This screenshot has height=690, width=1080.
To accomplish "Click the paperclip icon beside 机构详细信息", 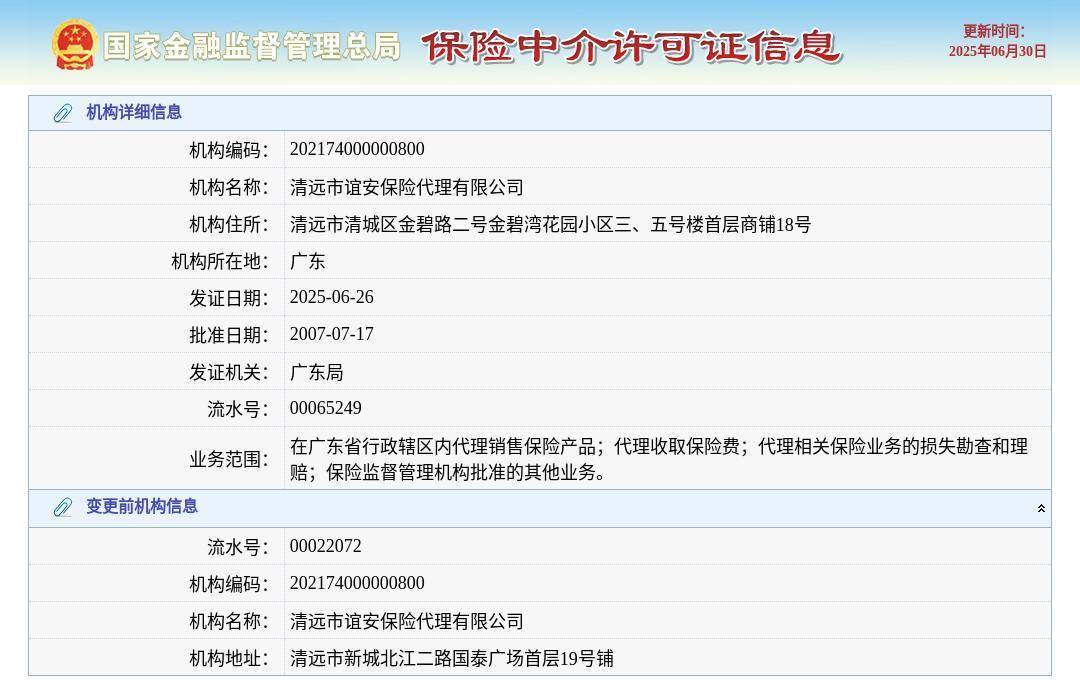I will coord(63,113).
